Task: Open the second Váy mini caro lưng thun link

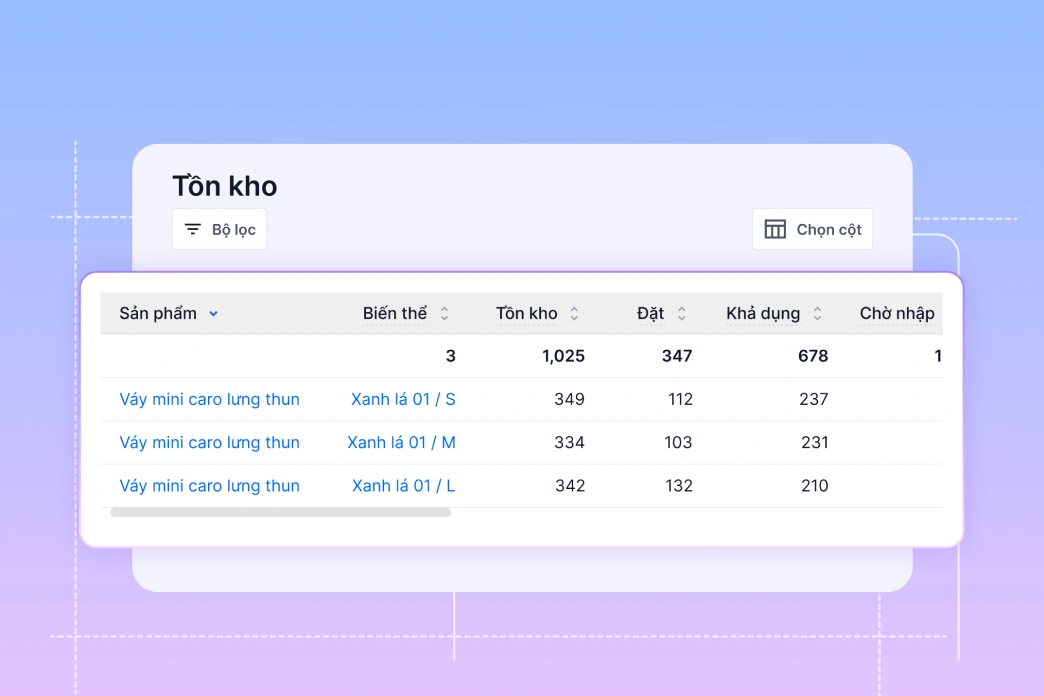Action: click(x=209, y=442)
